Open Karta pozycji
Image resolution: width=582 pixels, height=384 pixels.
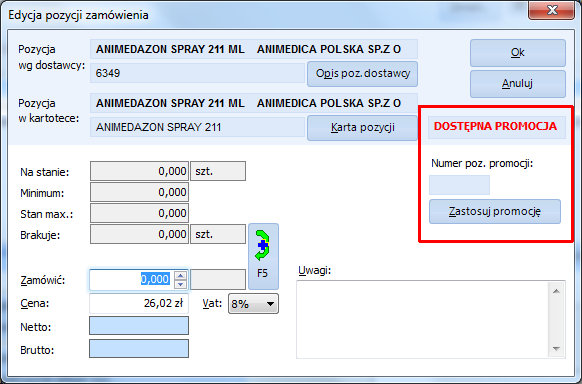tap(362, 128)
